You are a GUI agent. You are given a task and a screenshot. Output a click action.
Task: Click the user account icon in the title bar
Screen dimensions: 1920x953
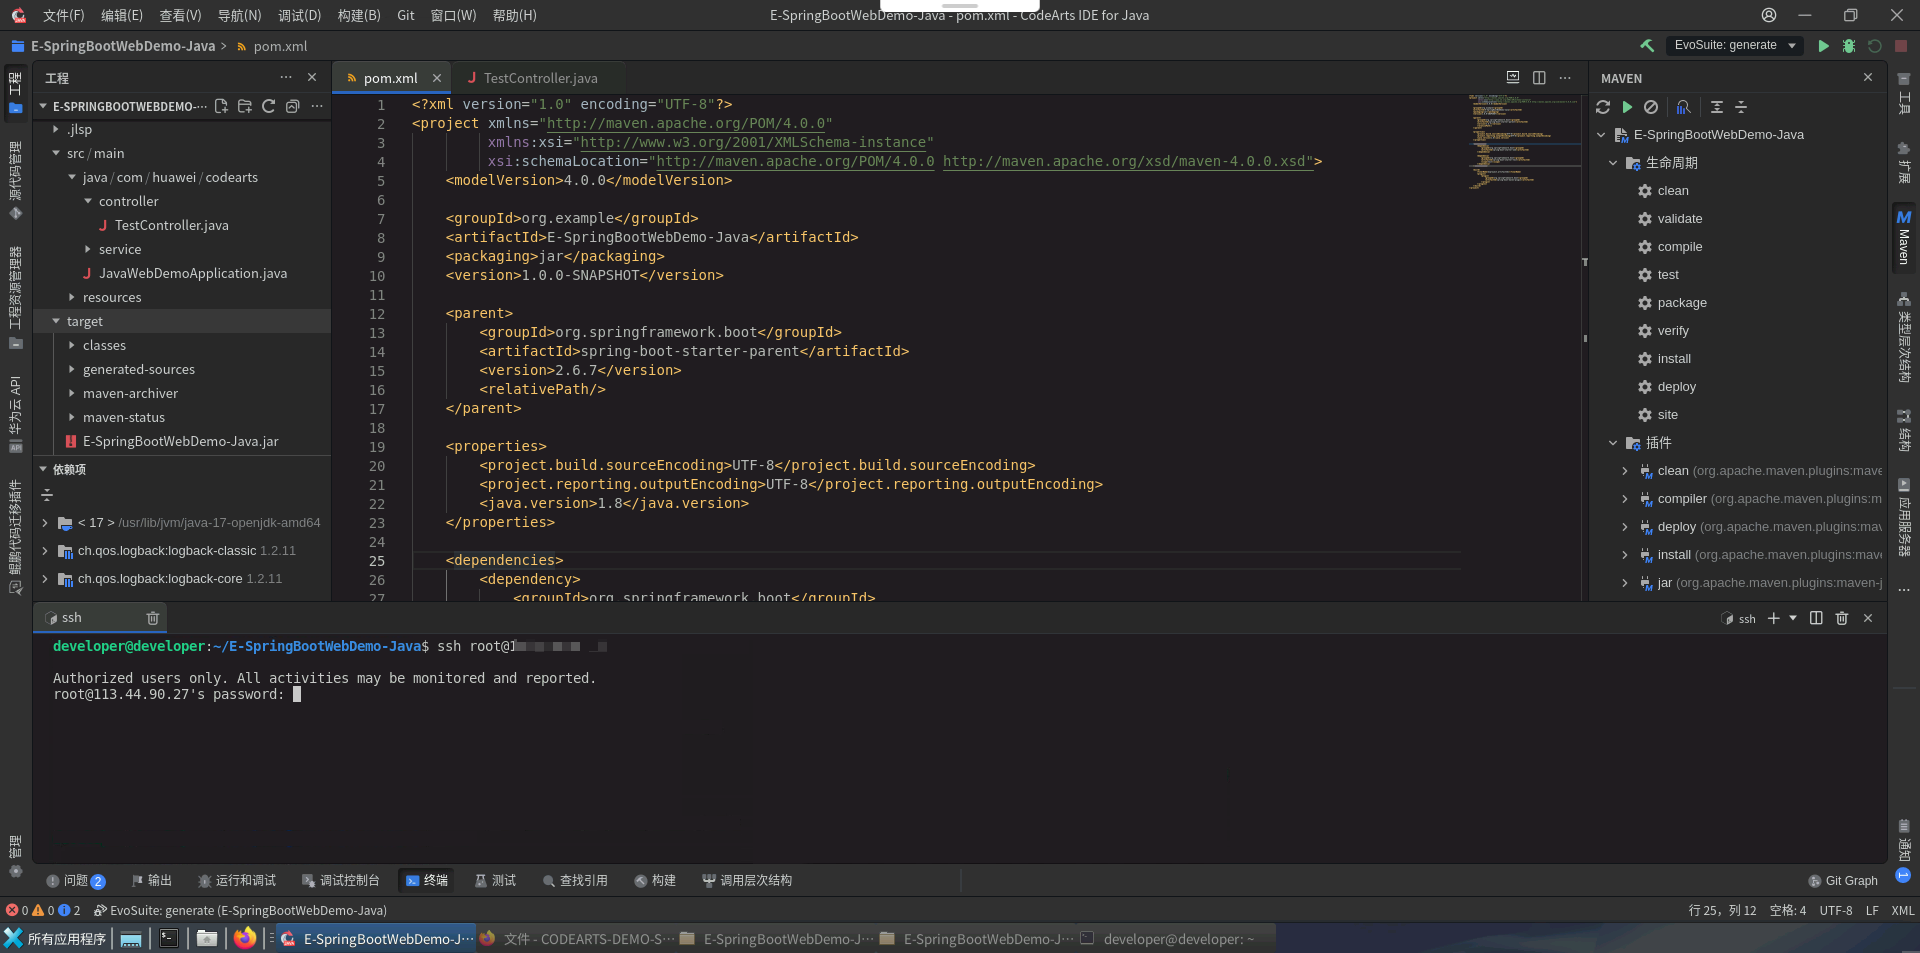[1769, 15]
